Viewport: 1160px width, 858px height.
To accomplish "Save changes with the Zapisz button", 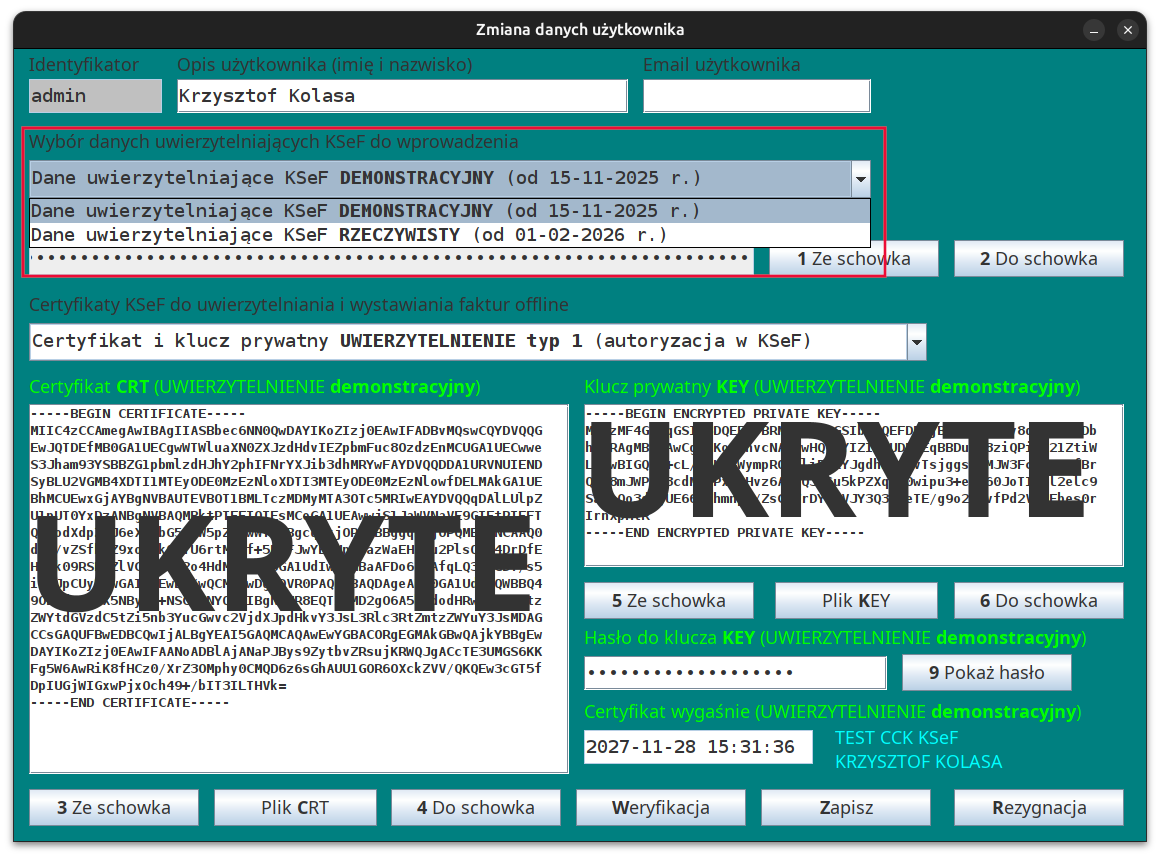I will point(846,808).
